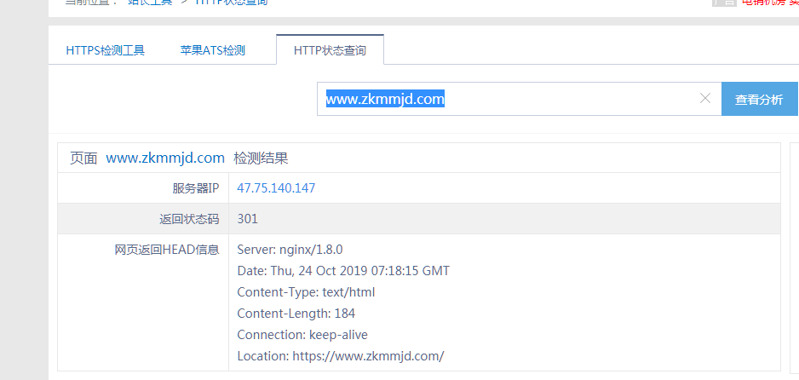Click the Location: https://www.zkmmjd.com/ line
This screenshot has height=380, width=799.
click(x=340, y=356)
